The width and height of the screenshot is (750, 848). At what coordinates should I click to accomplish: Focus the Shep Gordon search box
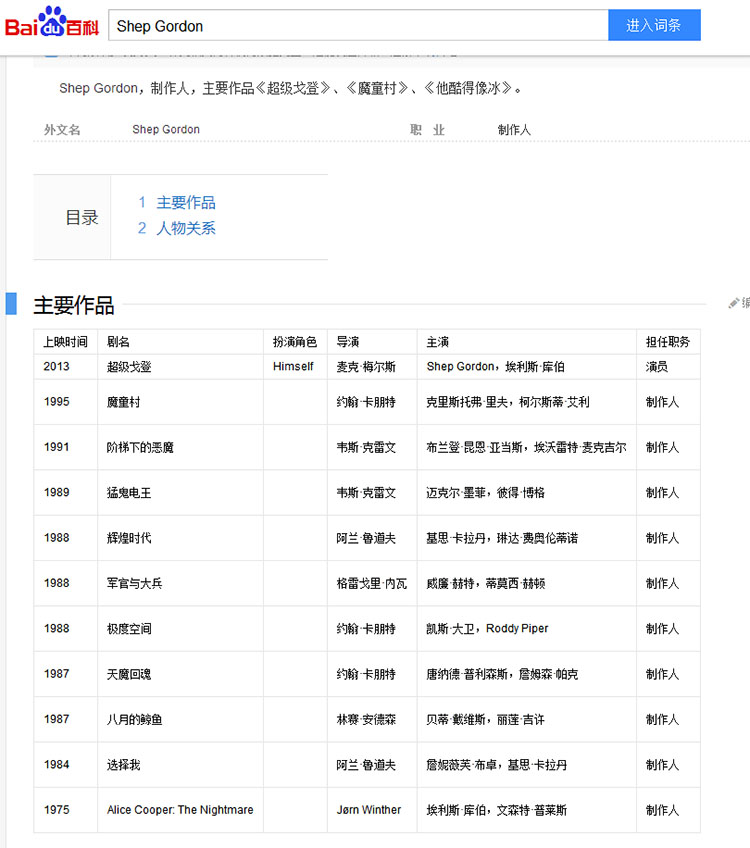pos(358,25)
